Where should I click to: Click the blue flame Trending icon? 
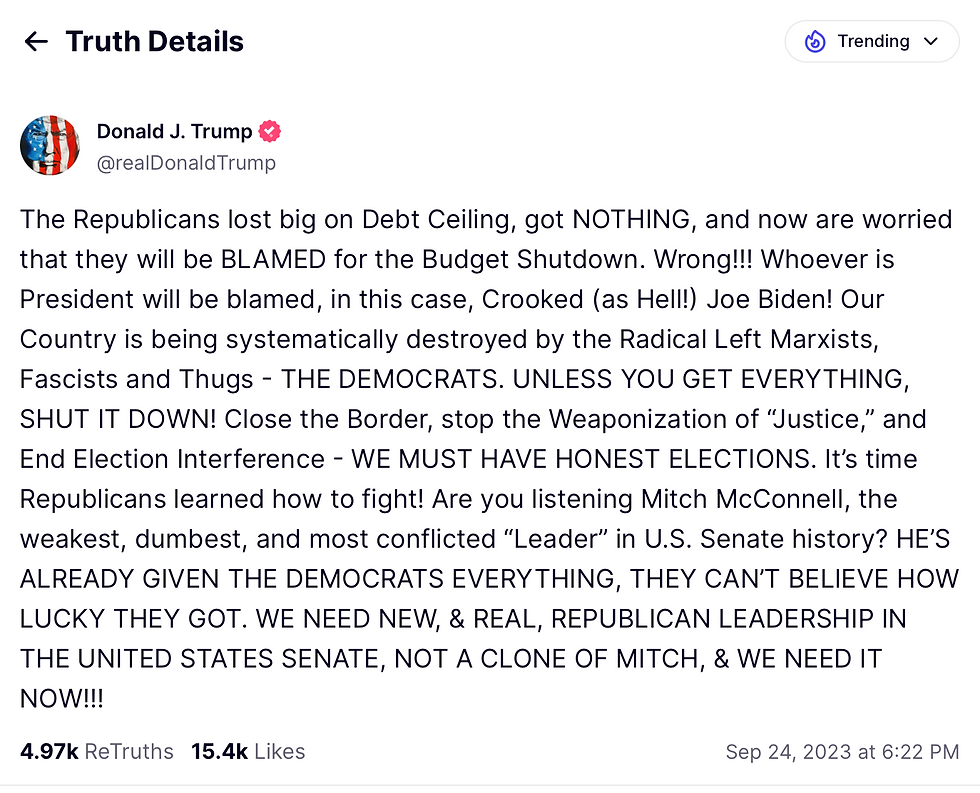coord(814,42)
